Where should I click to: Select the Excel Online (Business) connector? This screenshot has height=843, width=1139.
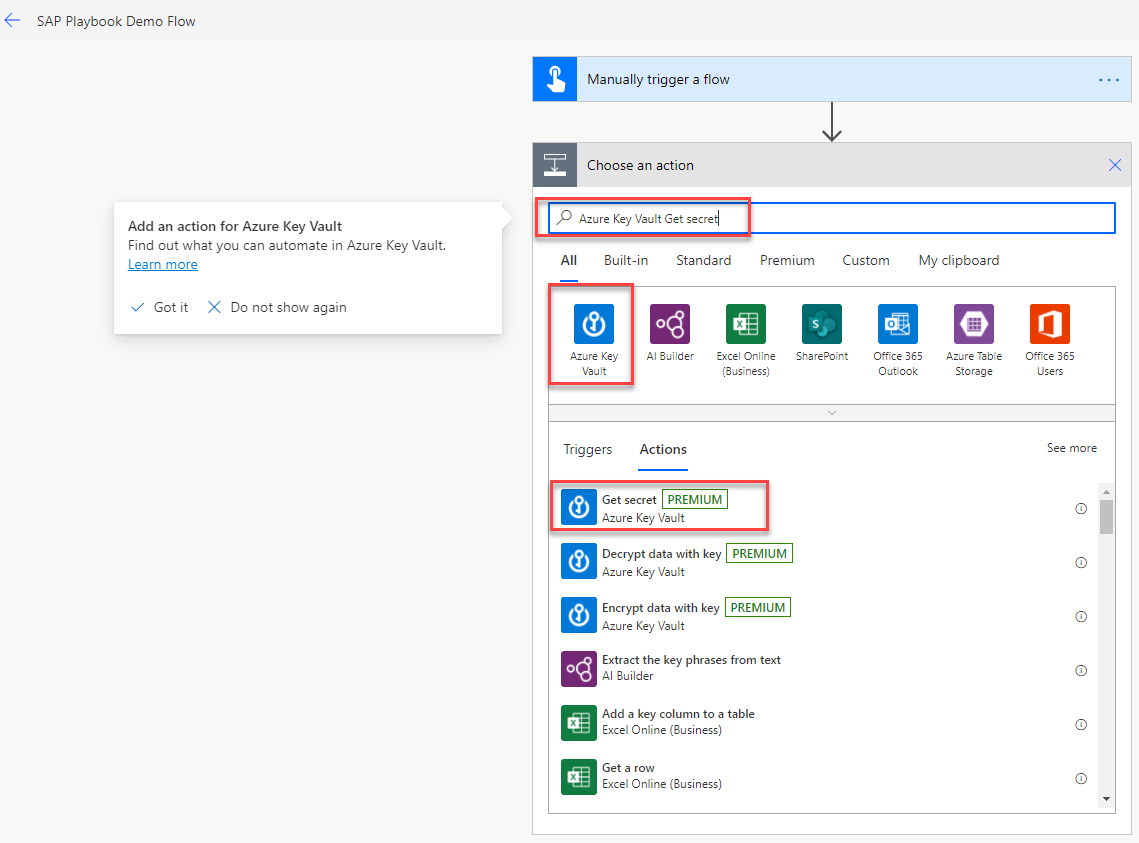[745, 340]
